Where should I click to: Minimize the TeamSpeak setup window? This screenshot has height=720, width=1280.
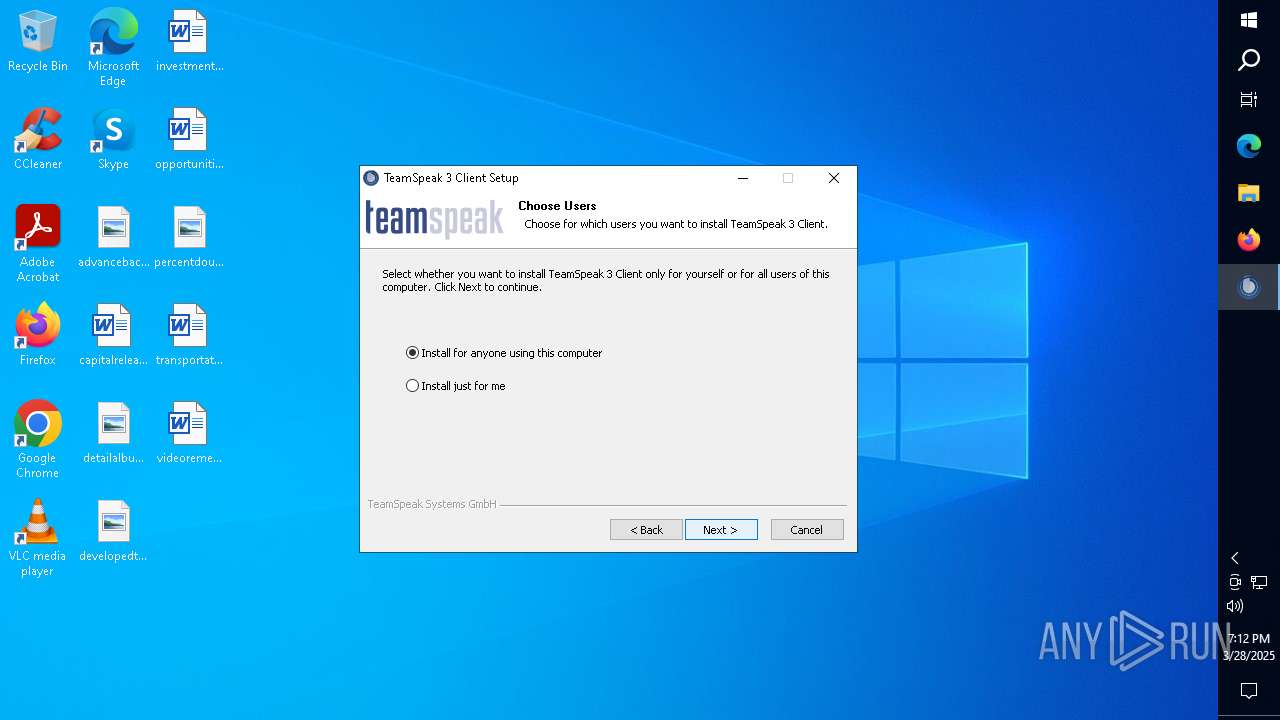[x=743, y=178]
